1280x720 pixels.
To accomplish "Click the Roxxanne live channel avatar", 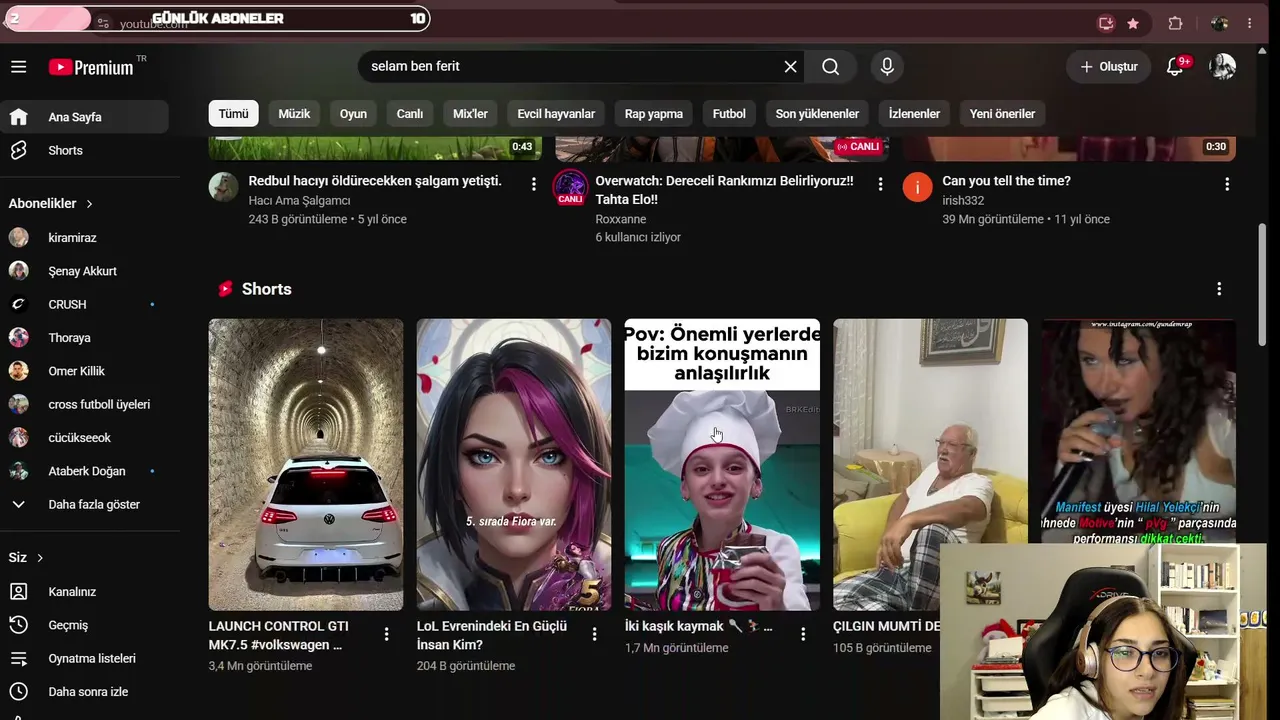I will (570, 187).
